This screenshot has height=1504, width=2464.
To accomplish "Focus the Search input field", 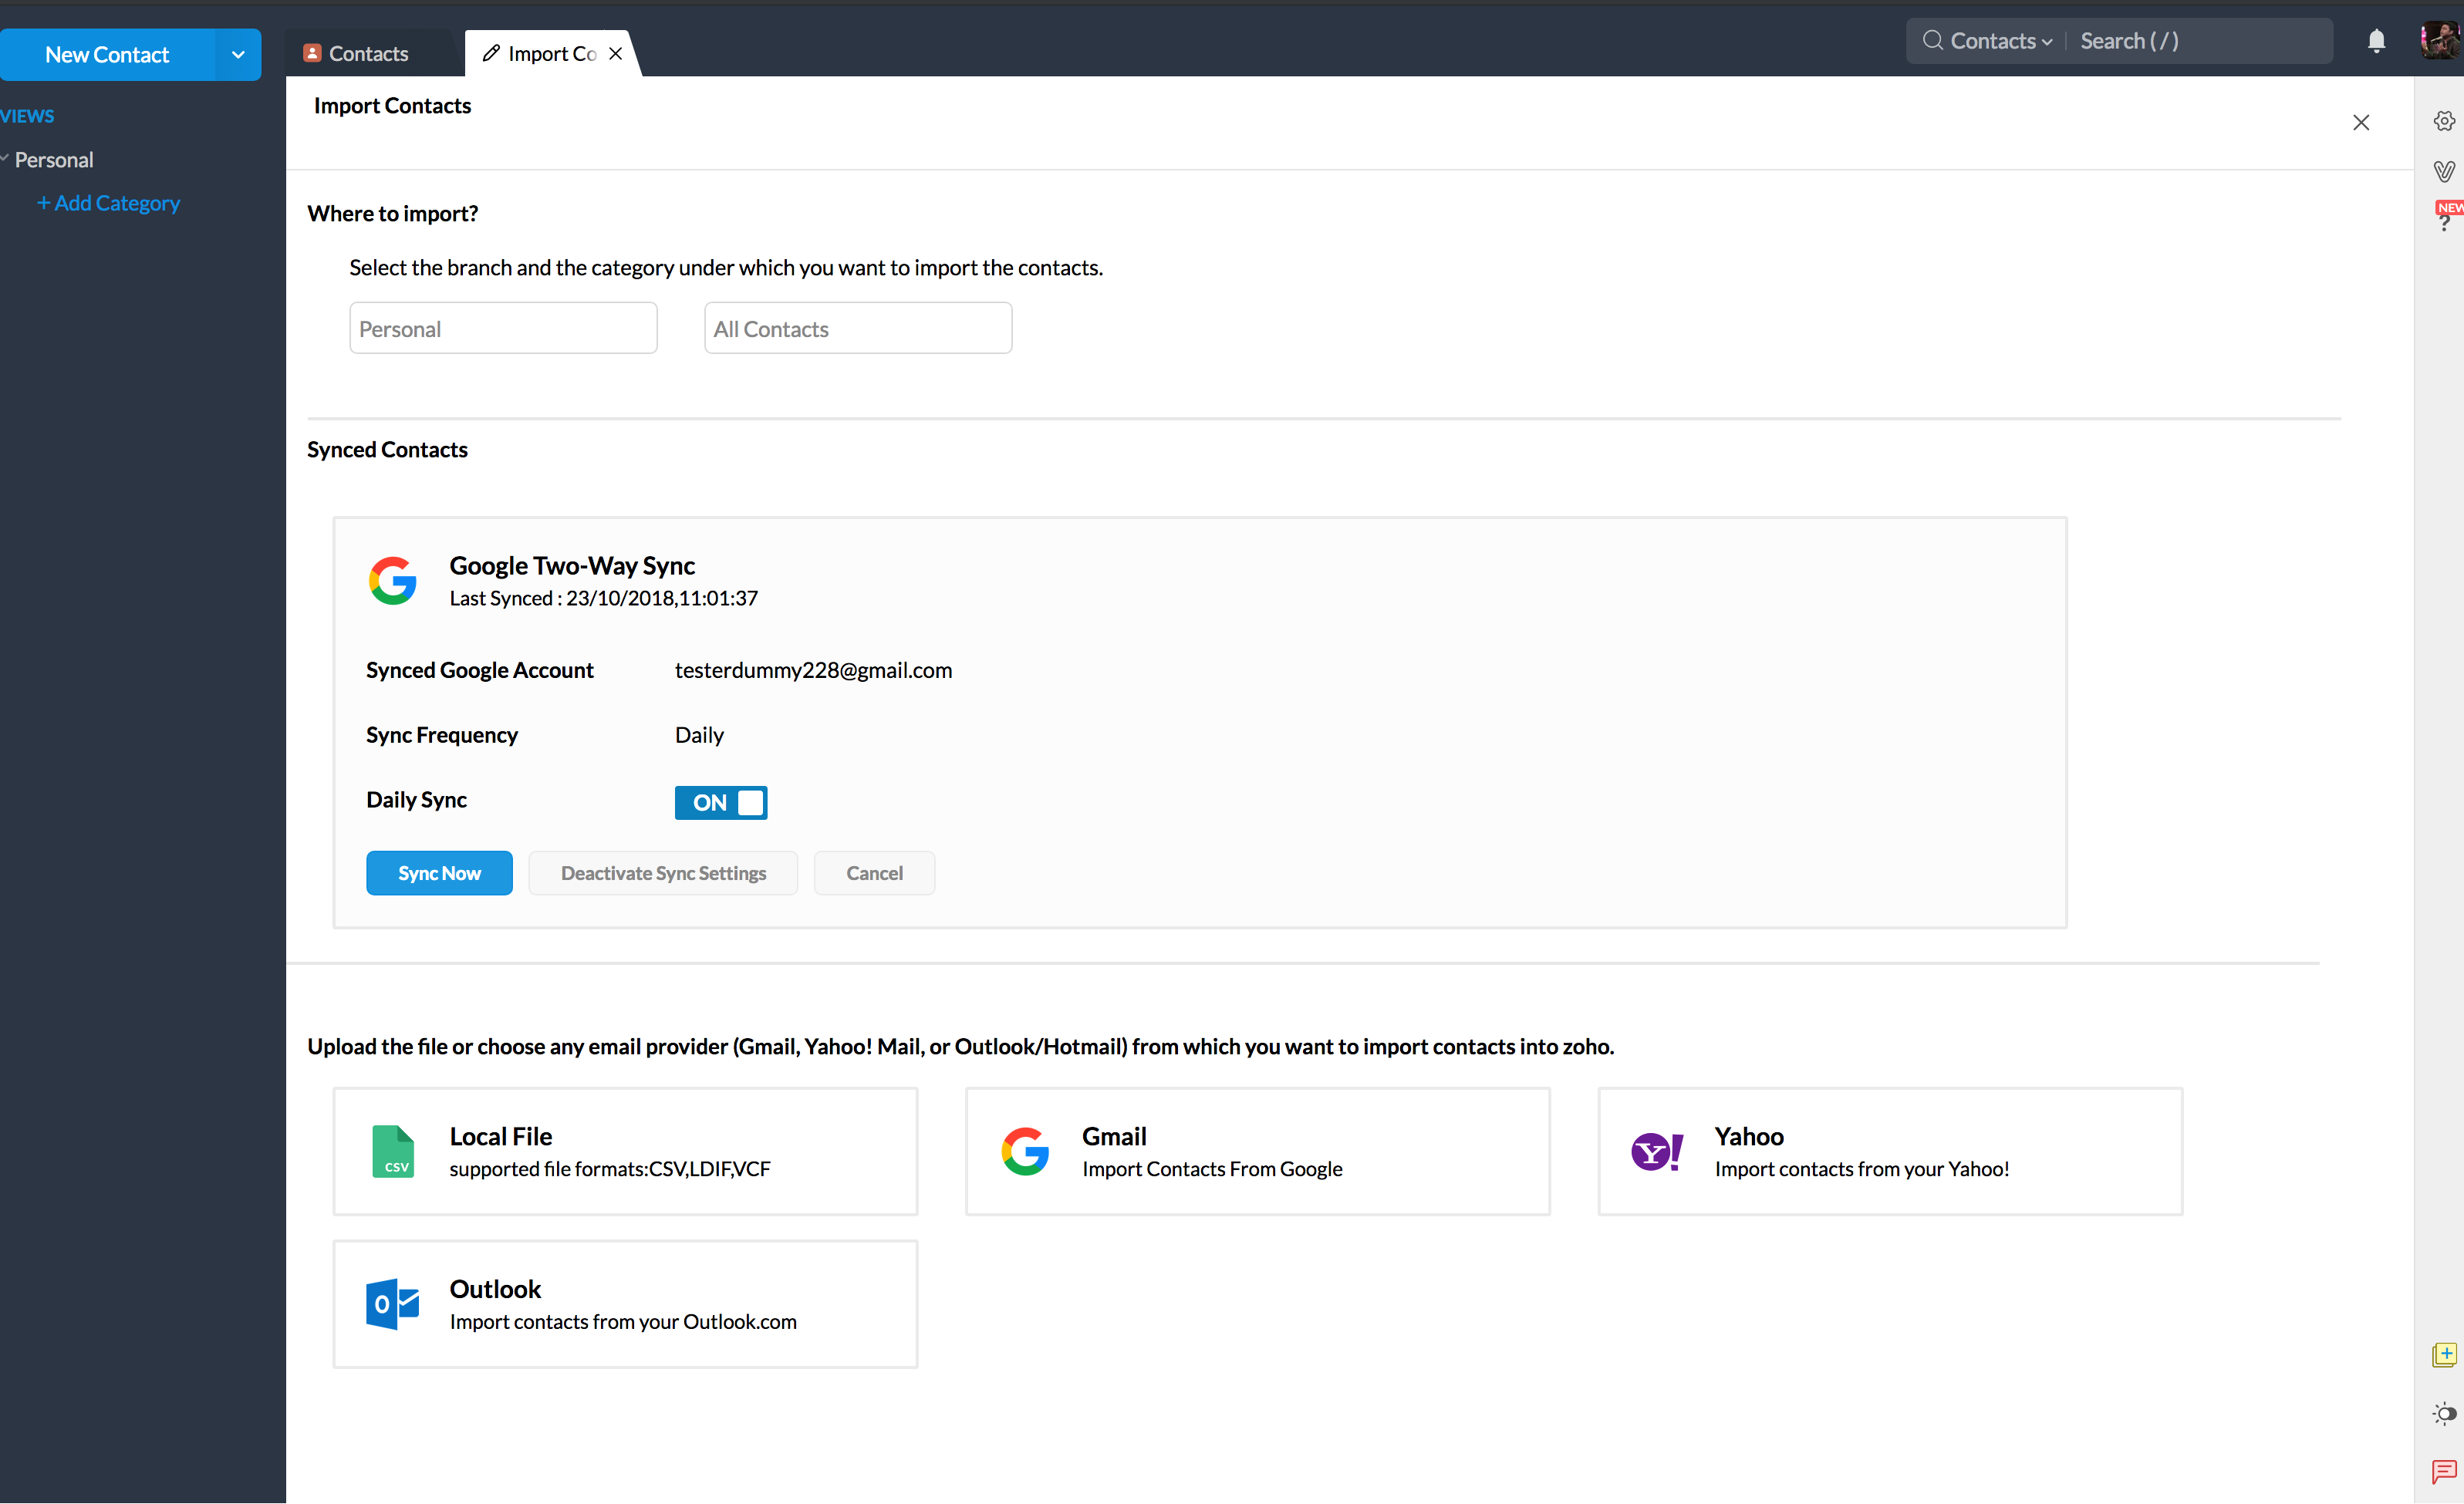I will 2200,41.
